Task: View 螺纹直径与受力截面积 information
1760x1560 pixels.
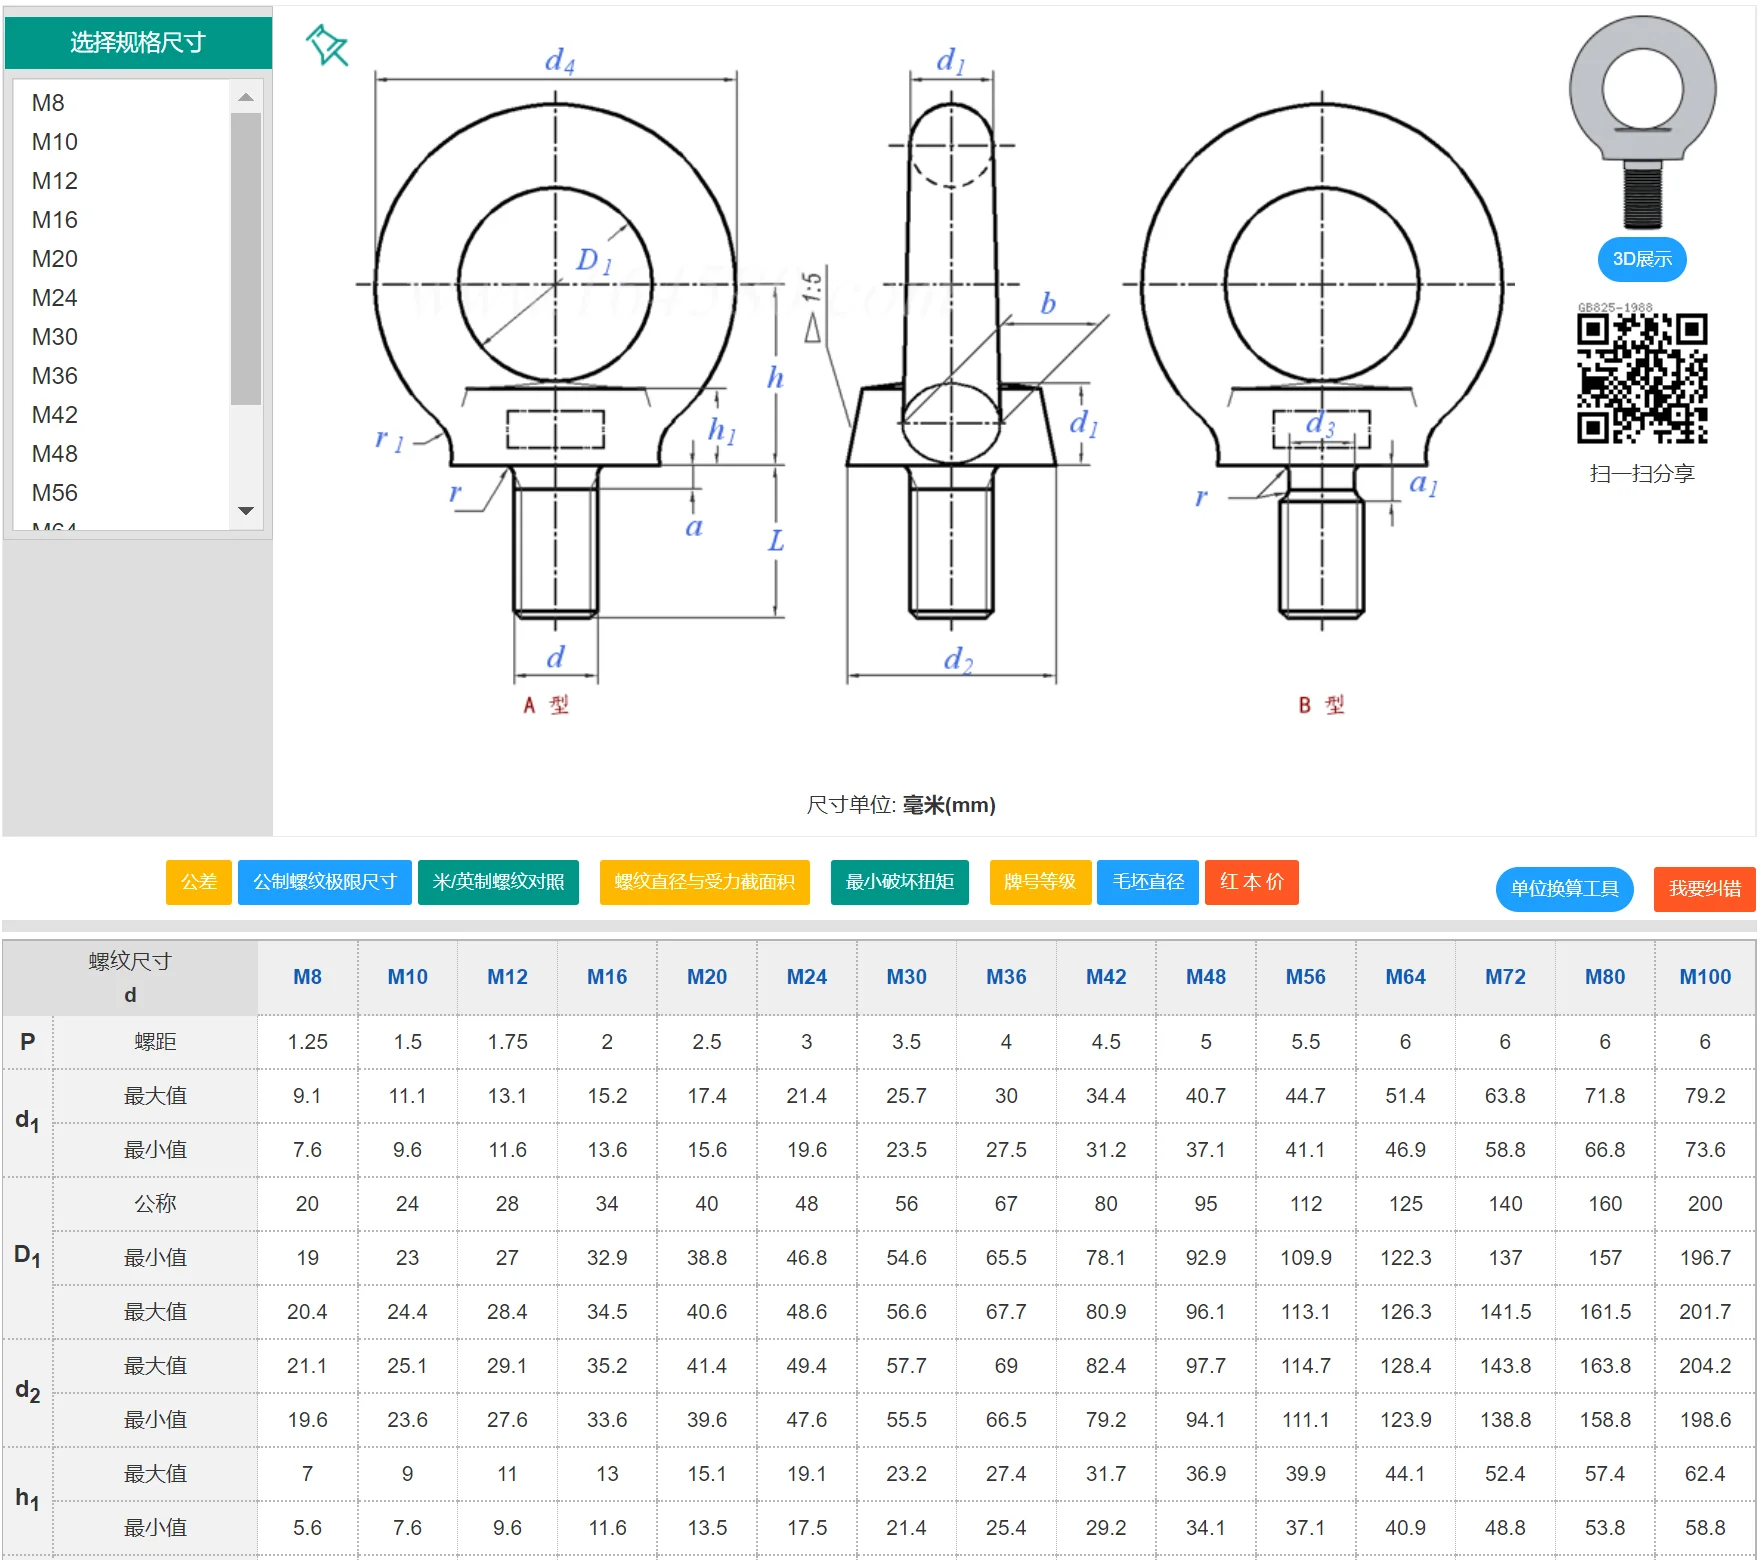Action: (704, 883)
